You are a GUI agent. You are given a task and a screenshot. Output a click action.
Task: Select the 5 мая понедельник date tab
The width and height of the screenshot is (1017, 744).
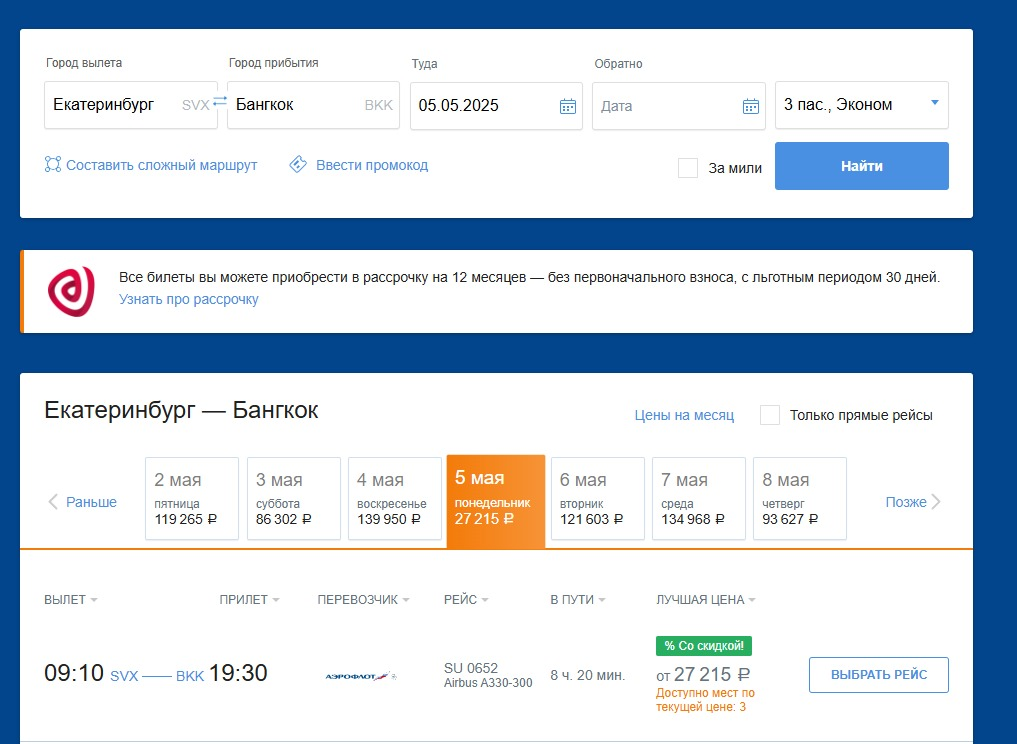496,501
